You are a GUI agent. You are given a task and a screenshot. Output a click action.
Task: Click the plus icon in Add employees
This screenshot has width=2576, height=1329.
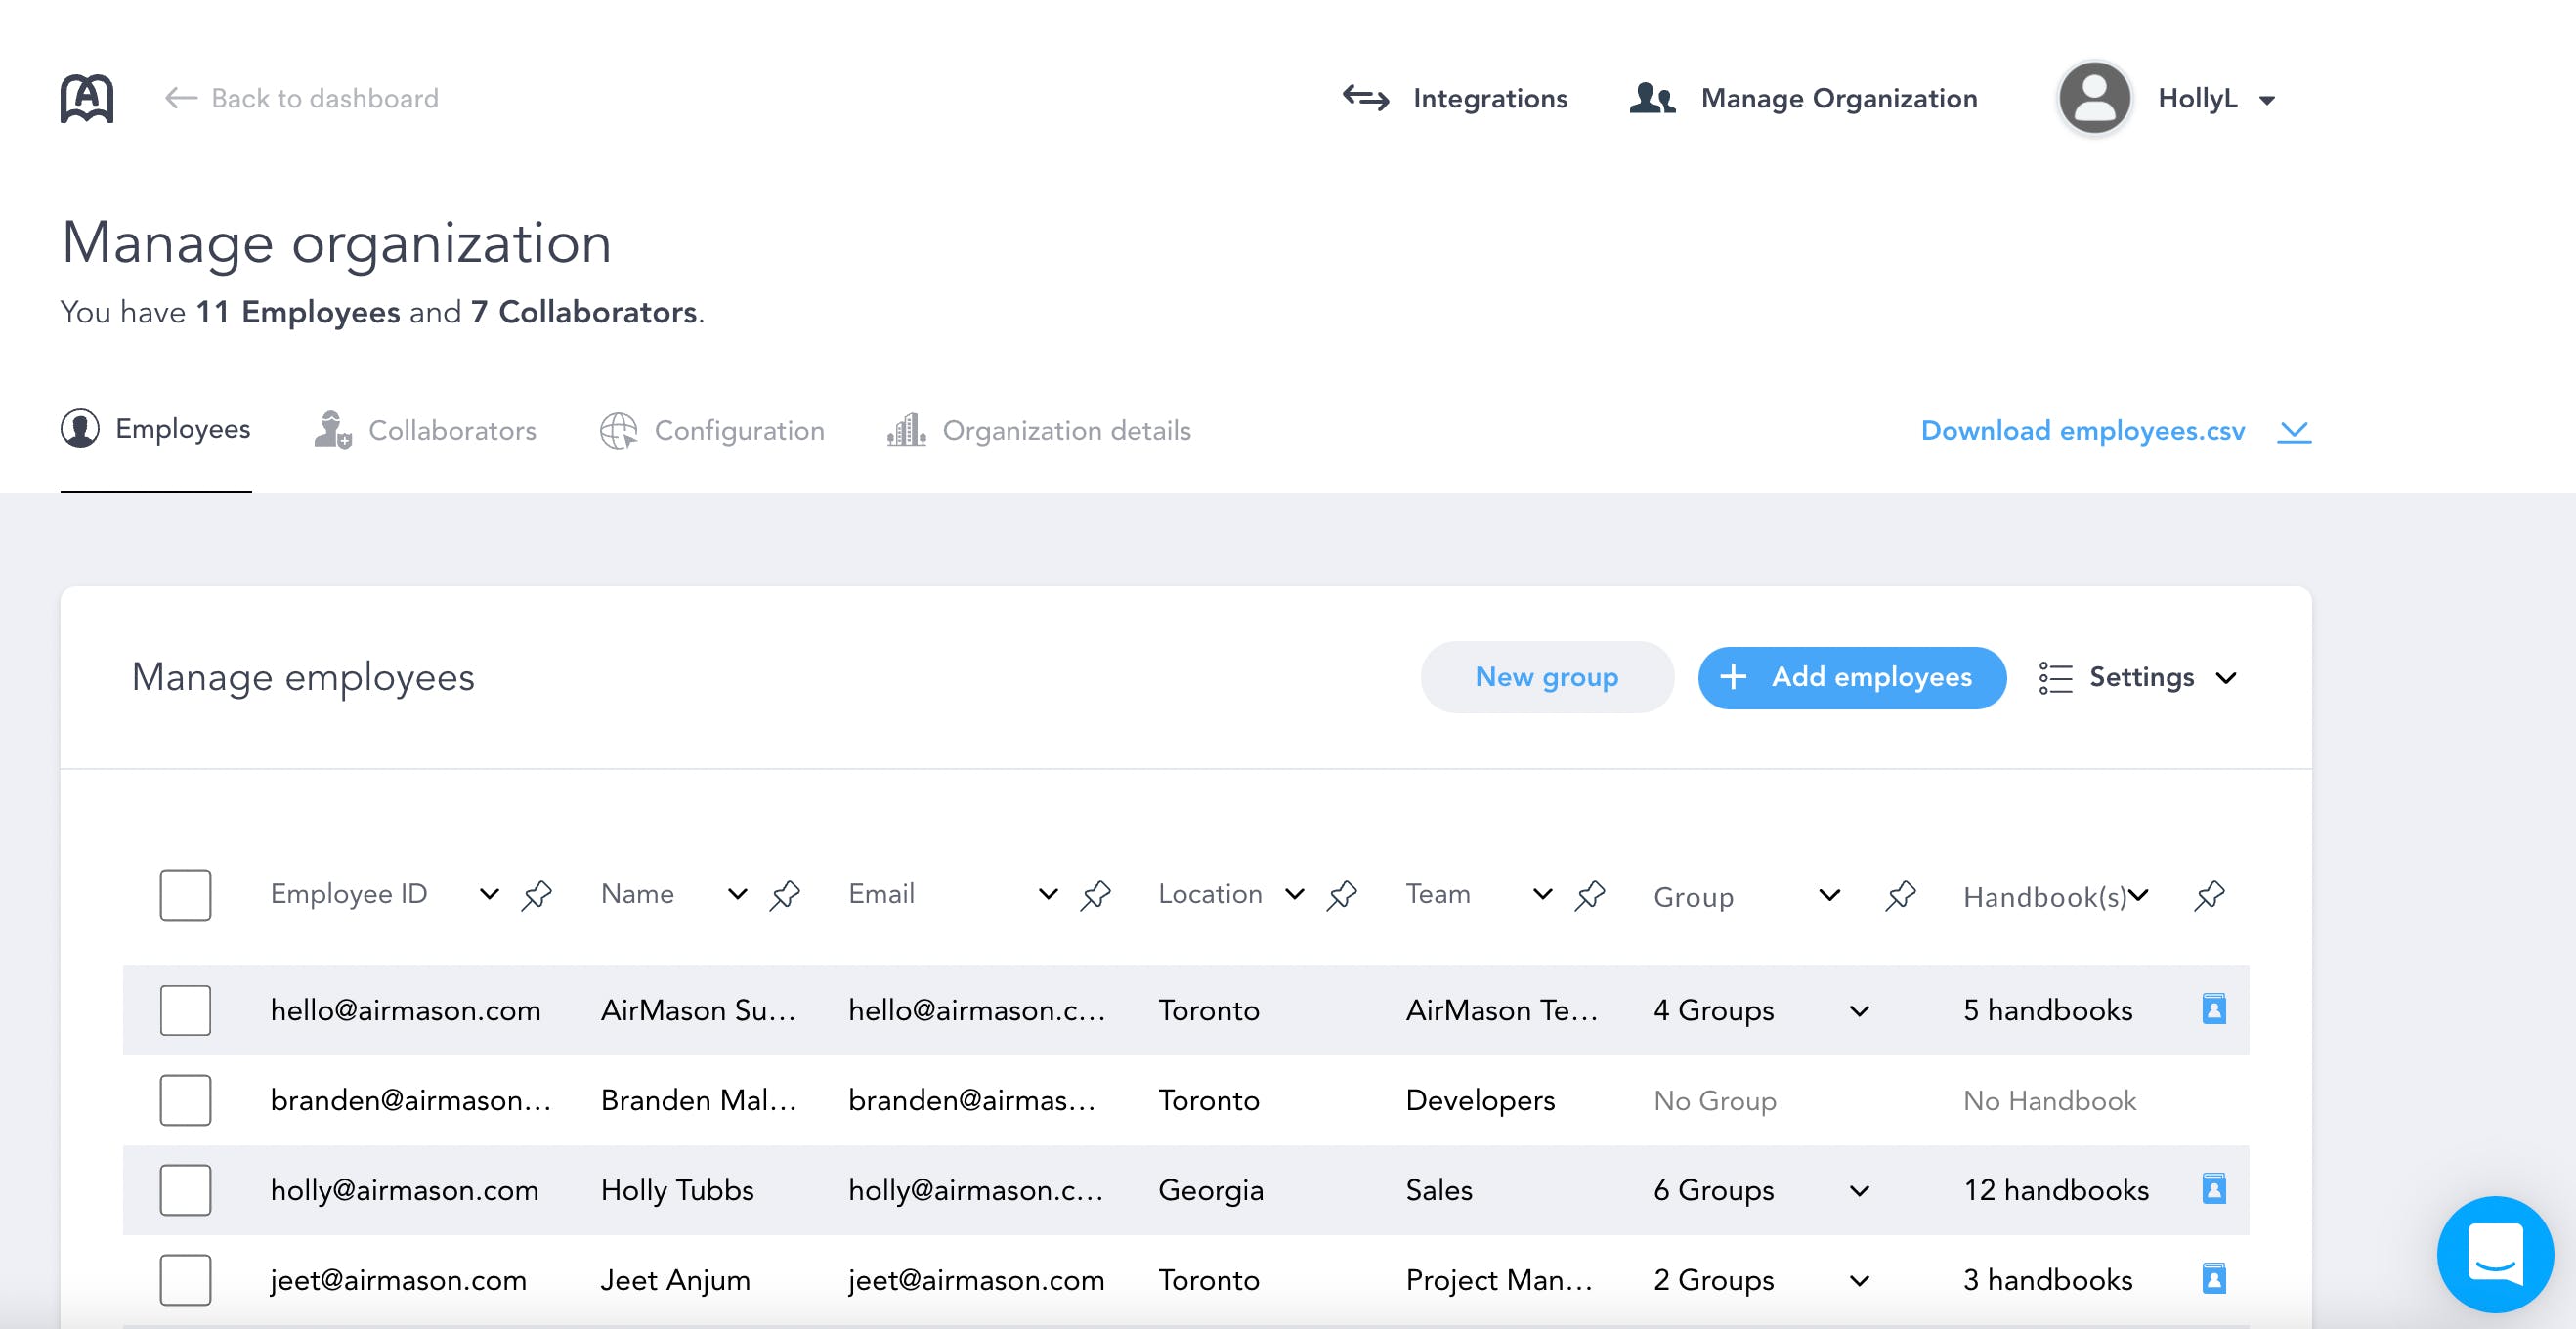tap(1733, 677)
